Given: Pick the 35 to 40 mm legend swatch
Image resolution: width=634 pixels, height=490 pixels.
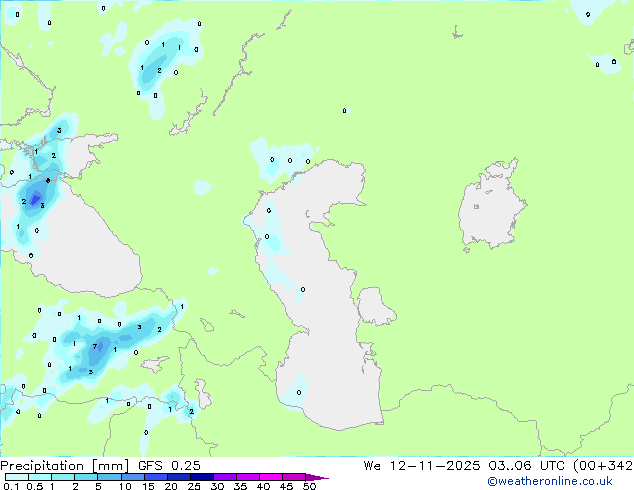Looking at the screenshot, I should click(x=247, y=477).
